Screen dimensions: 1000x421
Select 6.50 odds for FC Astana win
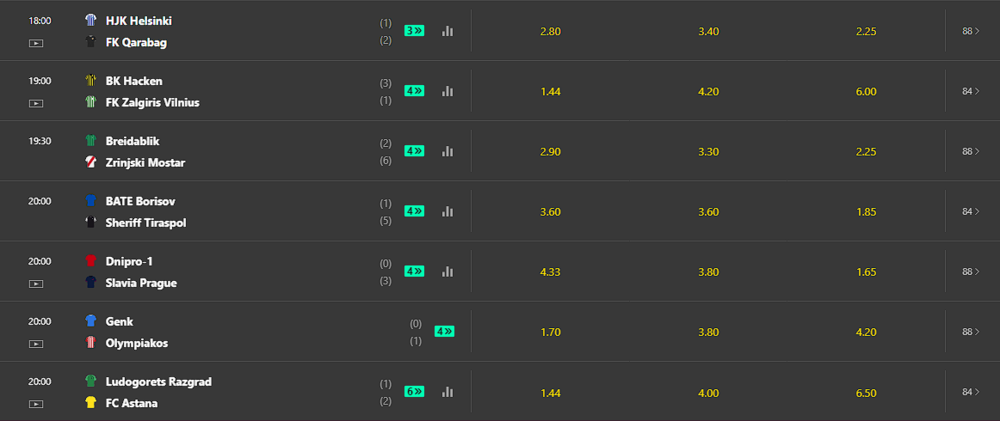tap(867, 392)
